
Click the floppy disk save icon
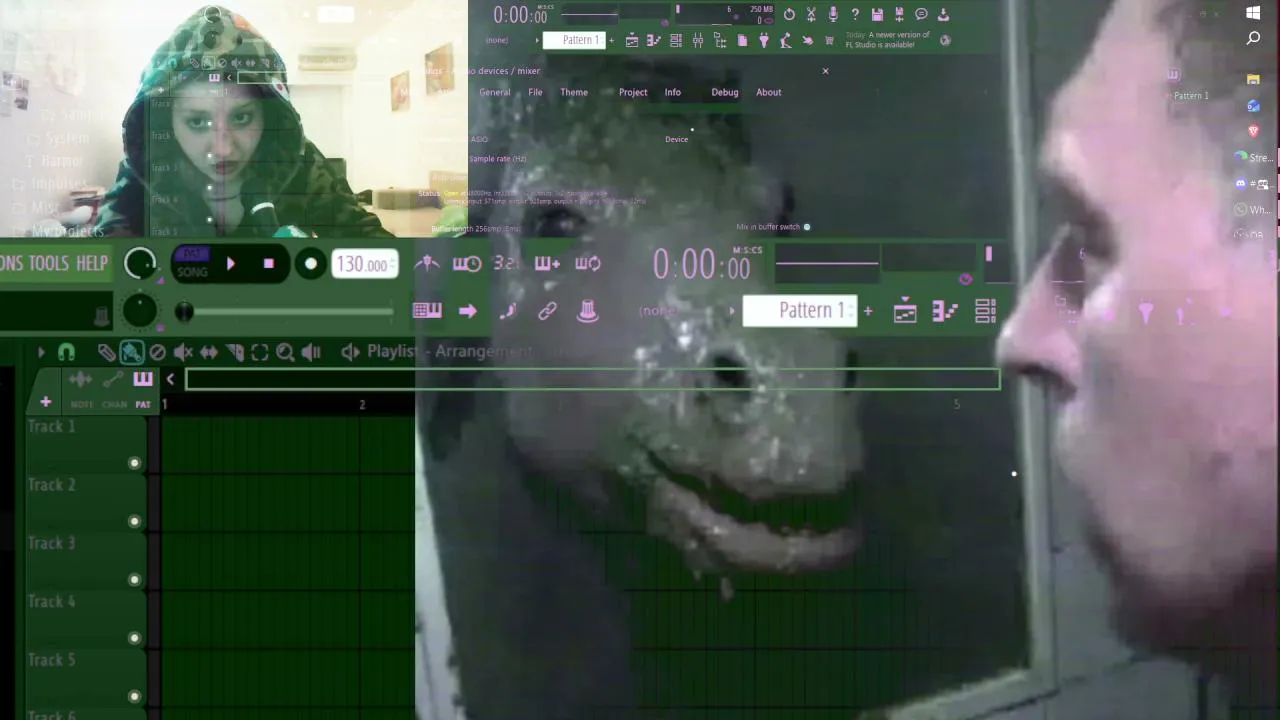[877, 14]
